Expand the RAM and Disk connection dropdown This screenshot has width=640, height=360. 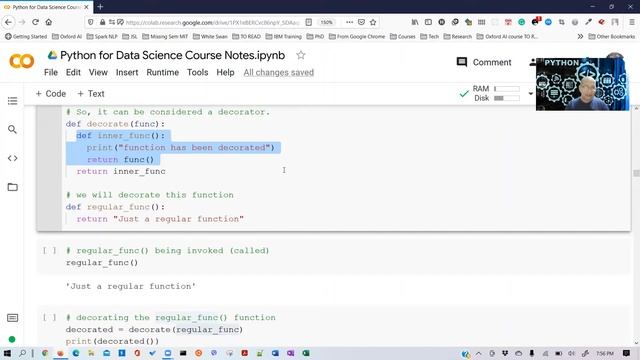pos(531,93)
